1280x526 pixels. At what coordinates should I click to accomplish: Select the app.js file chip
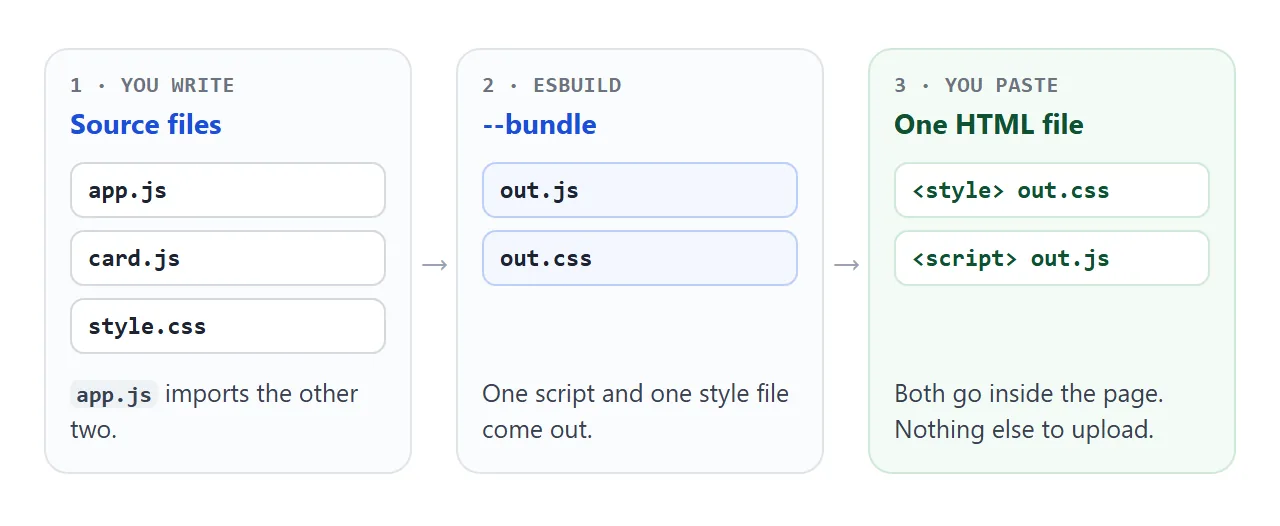(228, 190)
